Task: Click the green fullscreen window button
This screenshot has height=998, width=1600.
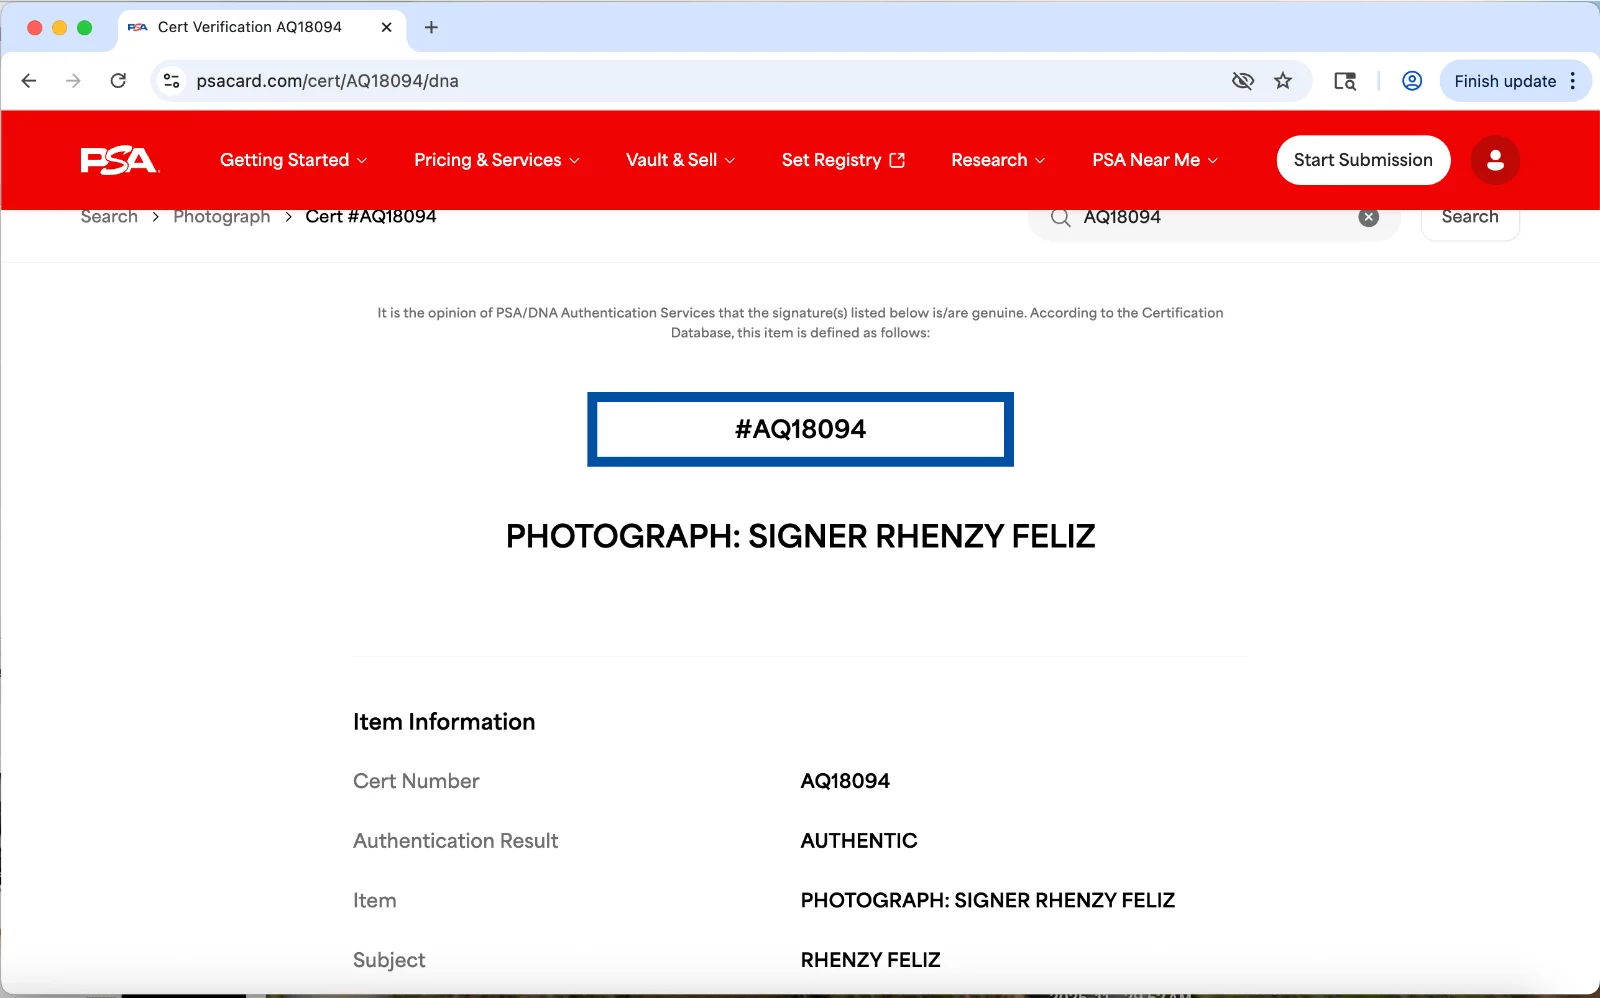Action: 84,28
